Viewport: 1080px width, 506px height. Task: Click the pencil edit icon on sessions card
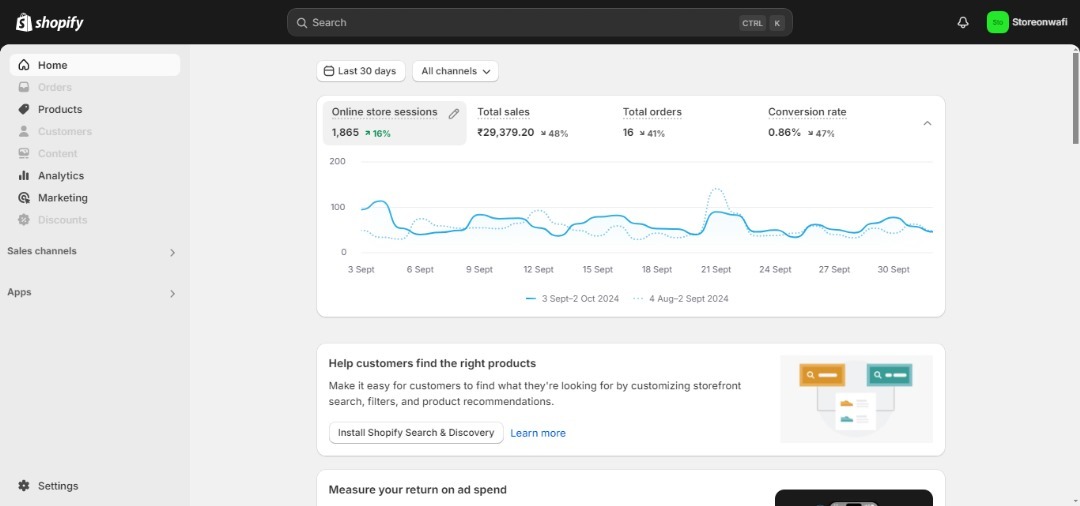pyautogui.click(x=454, y=114)
